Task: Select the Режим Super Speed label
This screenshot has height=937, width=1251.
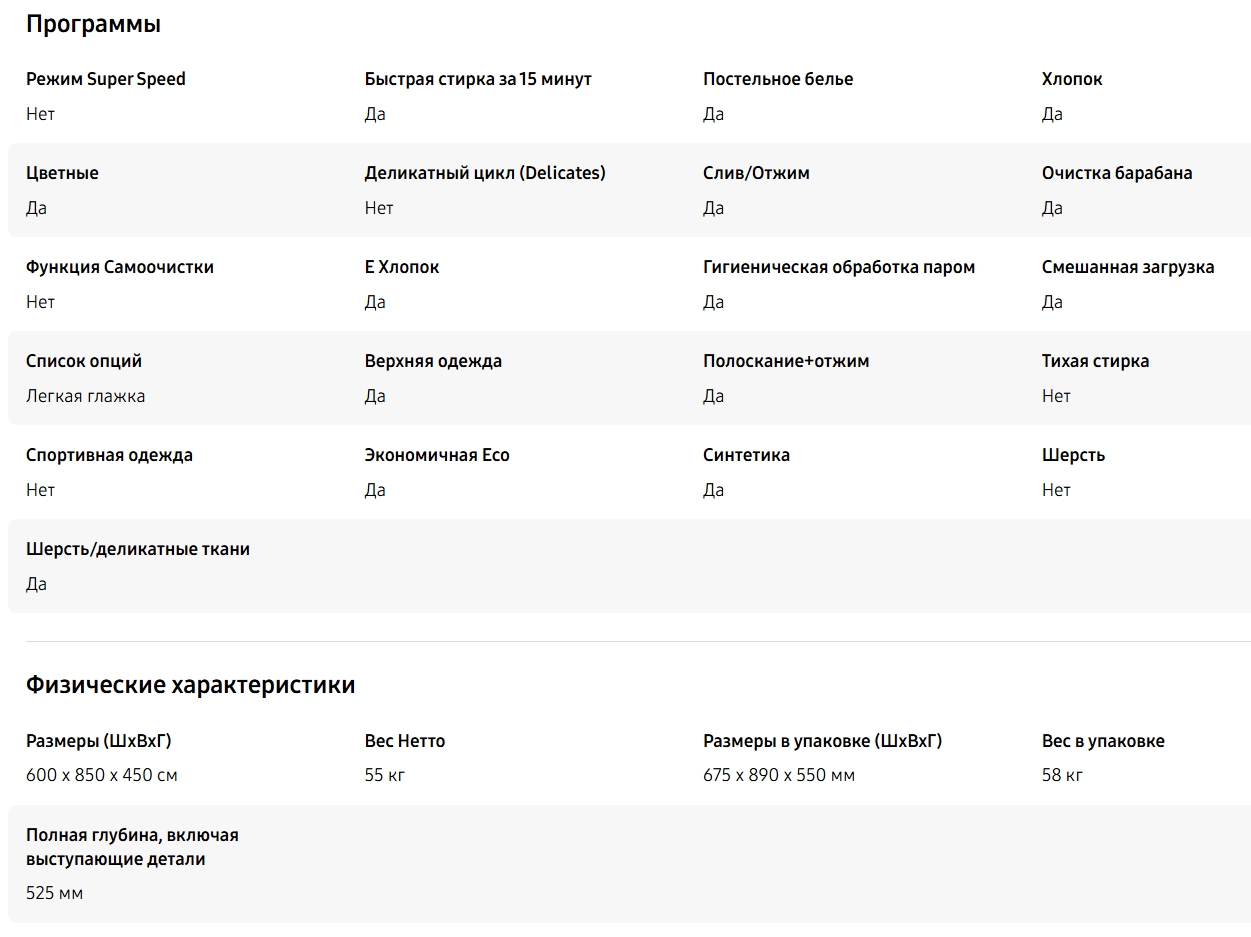Action: tap(106, 79)
